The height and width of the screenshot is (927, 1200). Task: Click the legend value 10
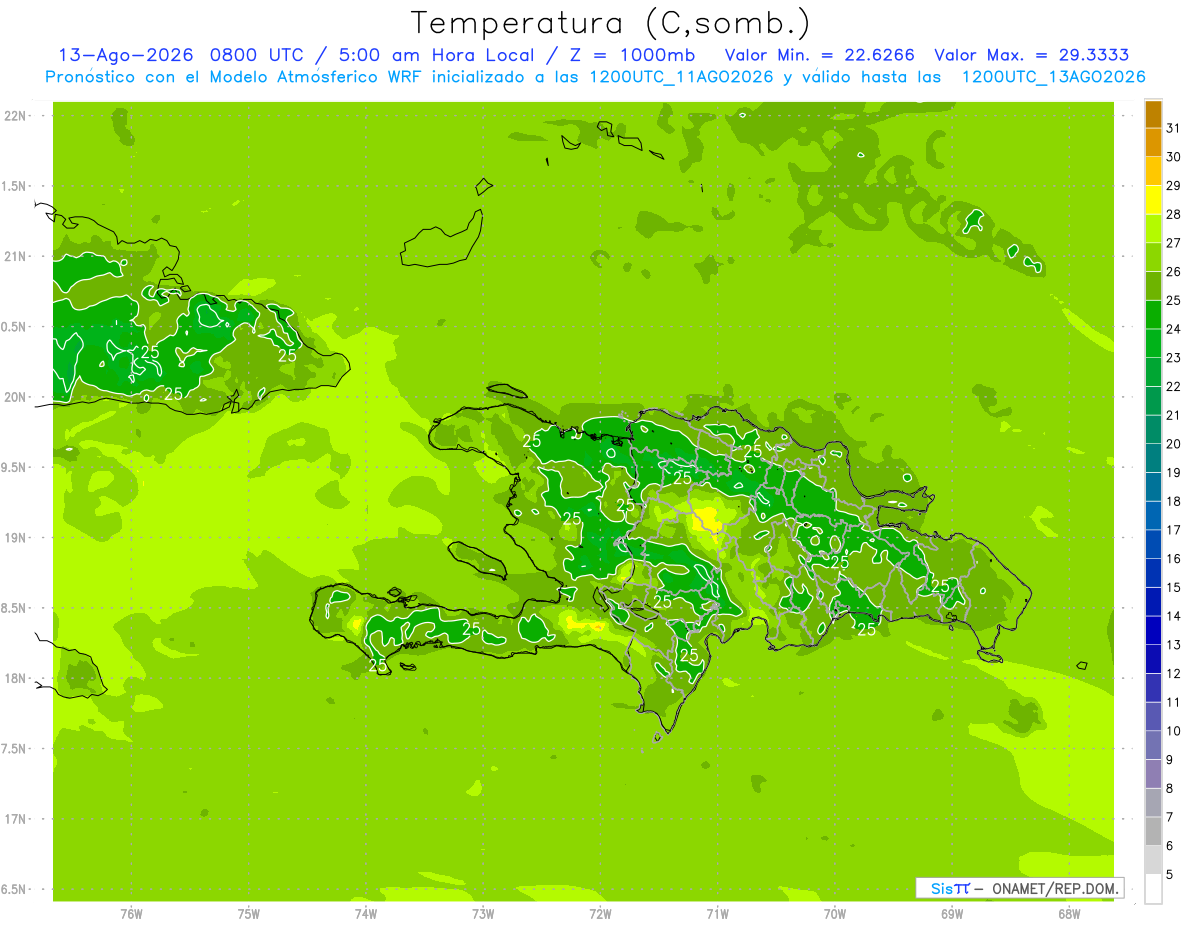coord(1174,731)
